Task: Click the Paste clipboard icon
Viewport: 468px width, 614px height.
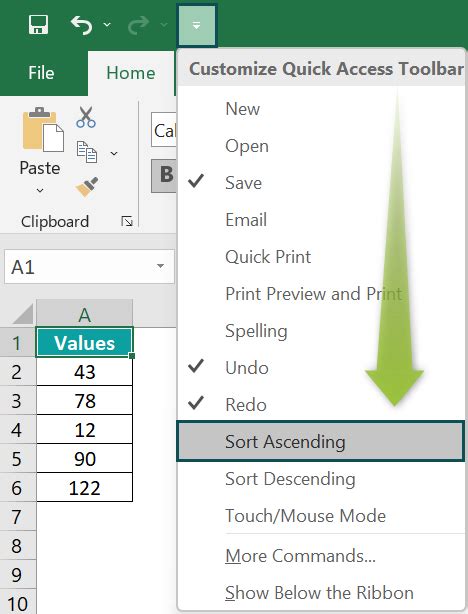Action: pyautogui.click(x=43, y=129)
